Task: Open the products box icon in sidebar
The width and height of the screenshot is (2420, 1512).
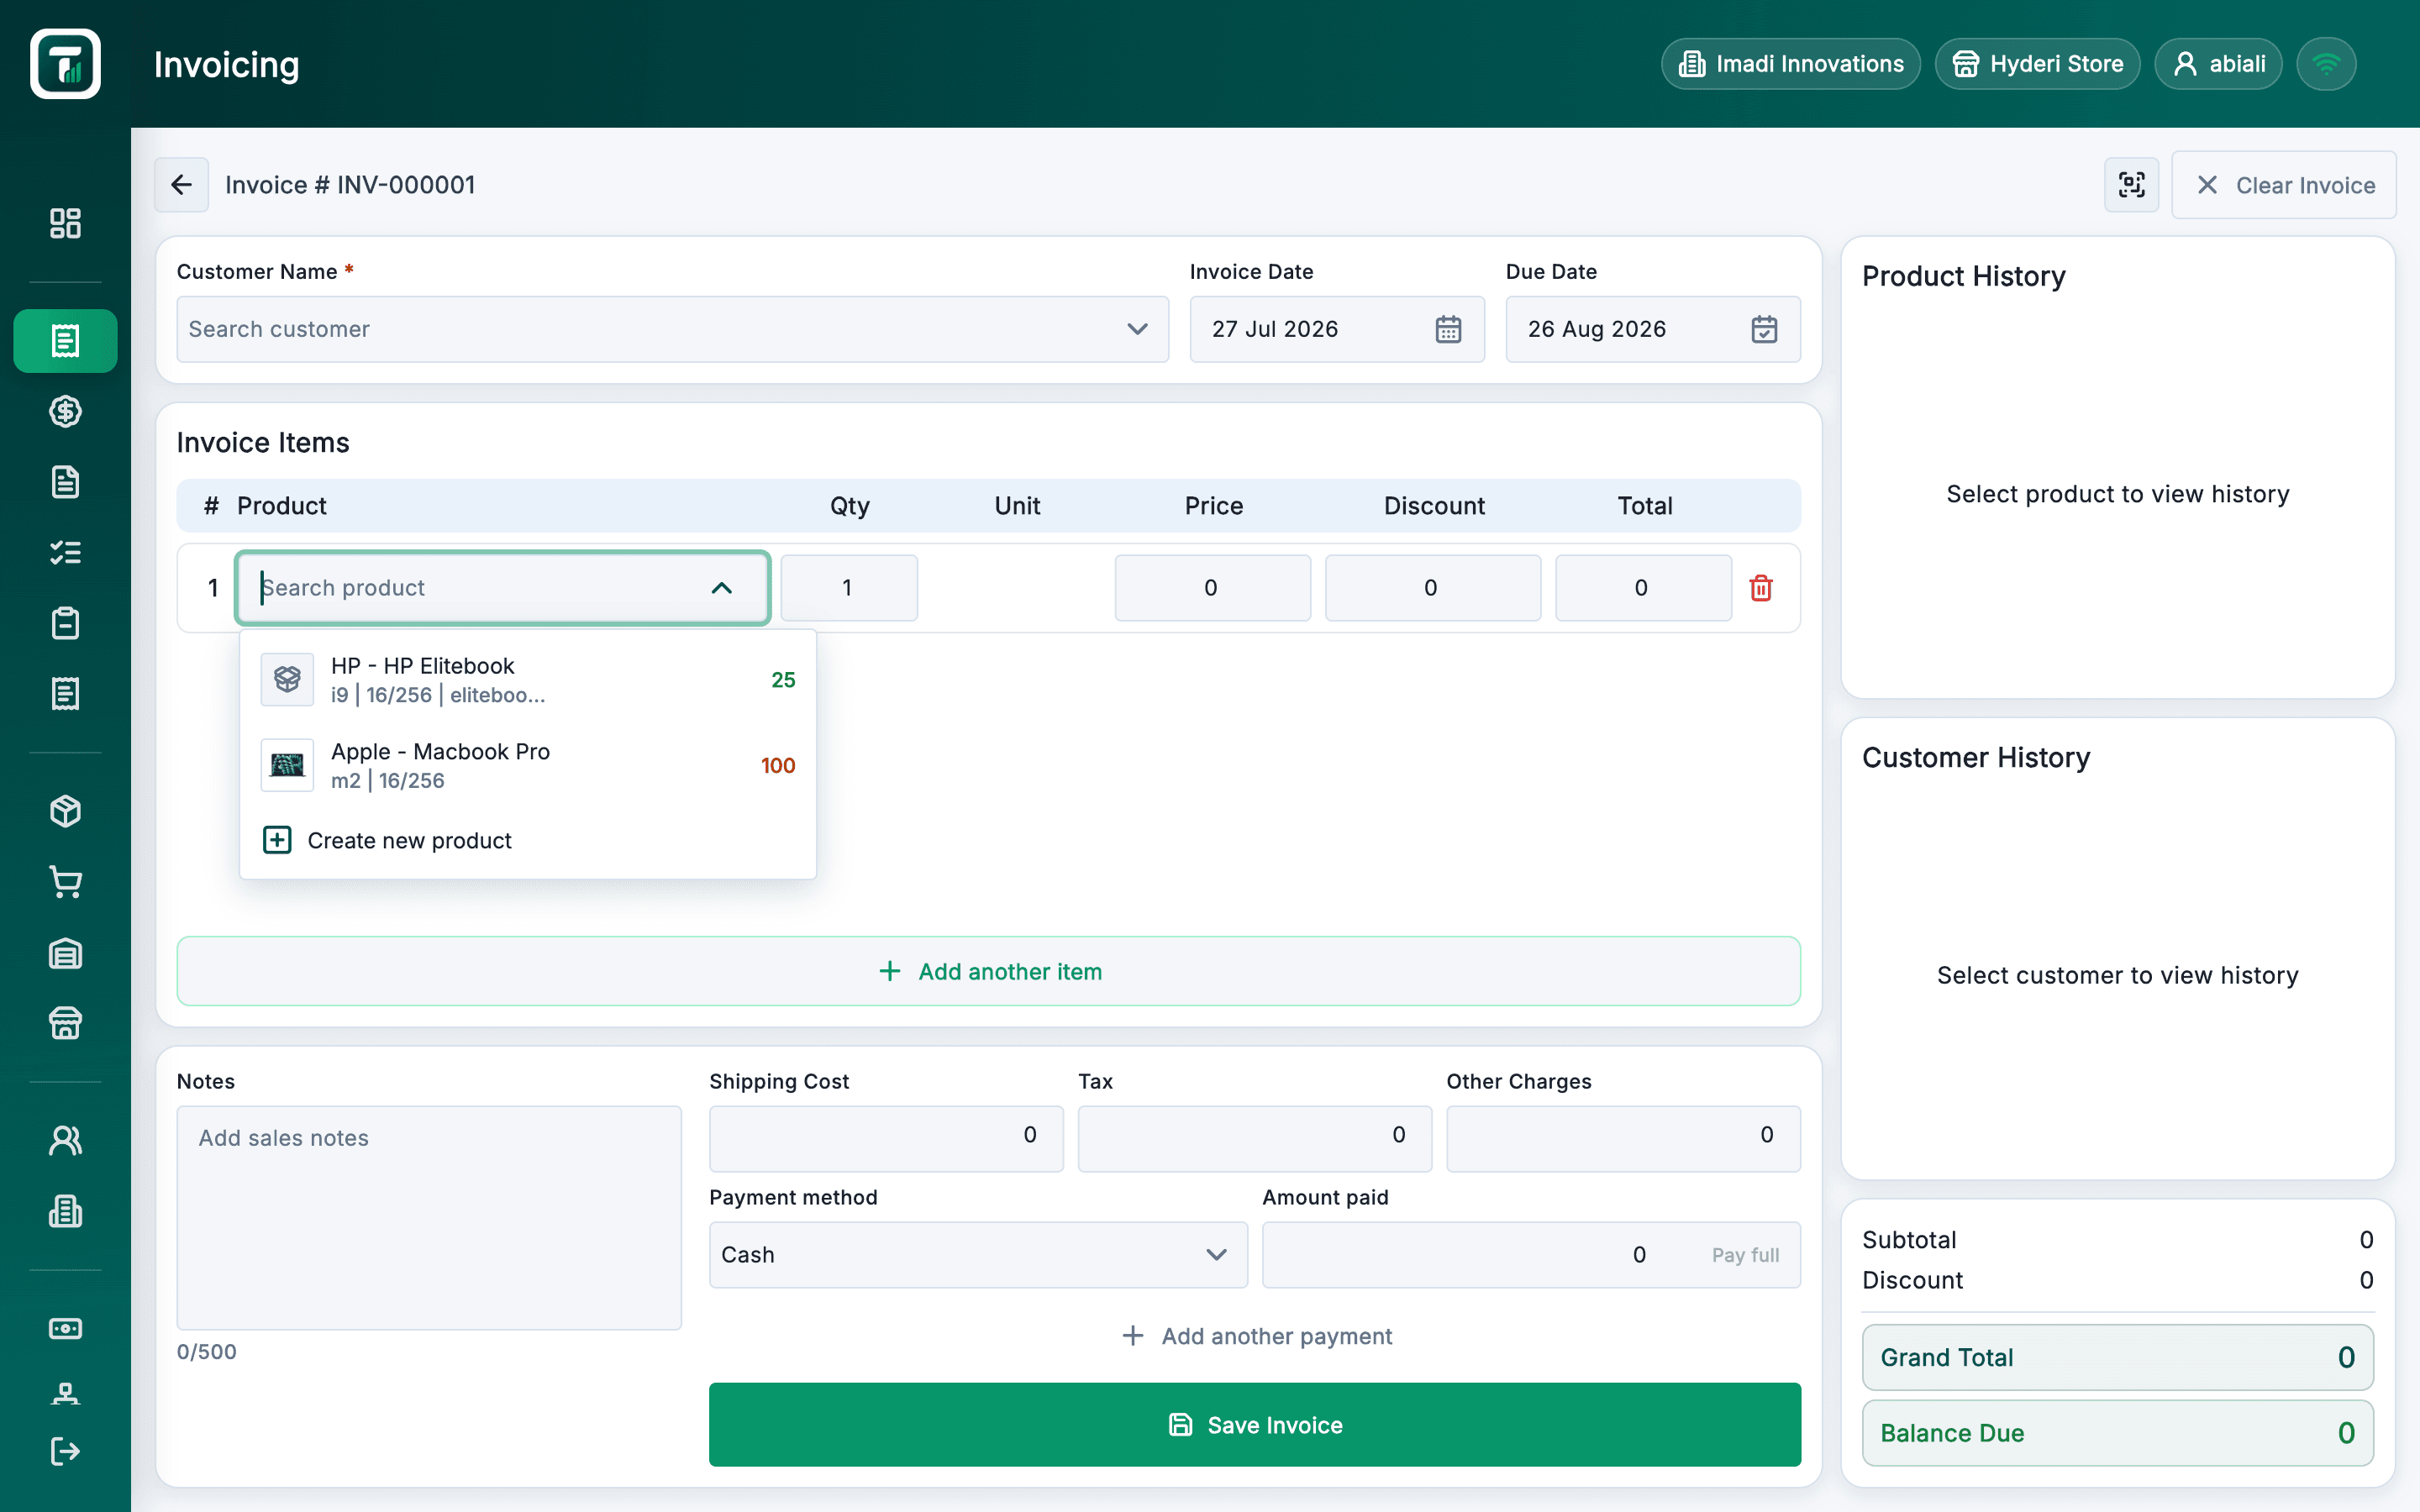Action: tap(65, 811)
